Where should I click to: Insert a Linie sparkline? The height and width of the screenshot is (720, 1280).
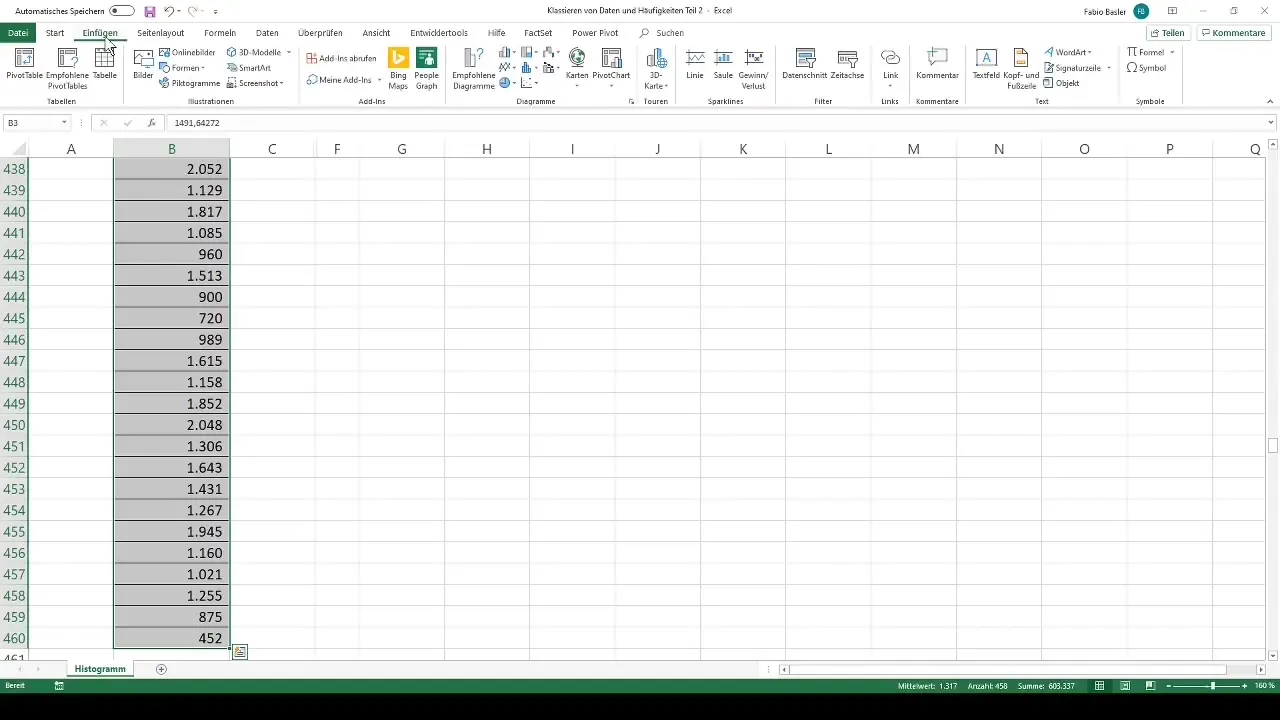click(695, 64)
